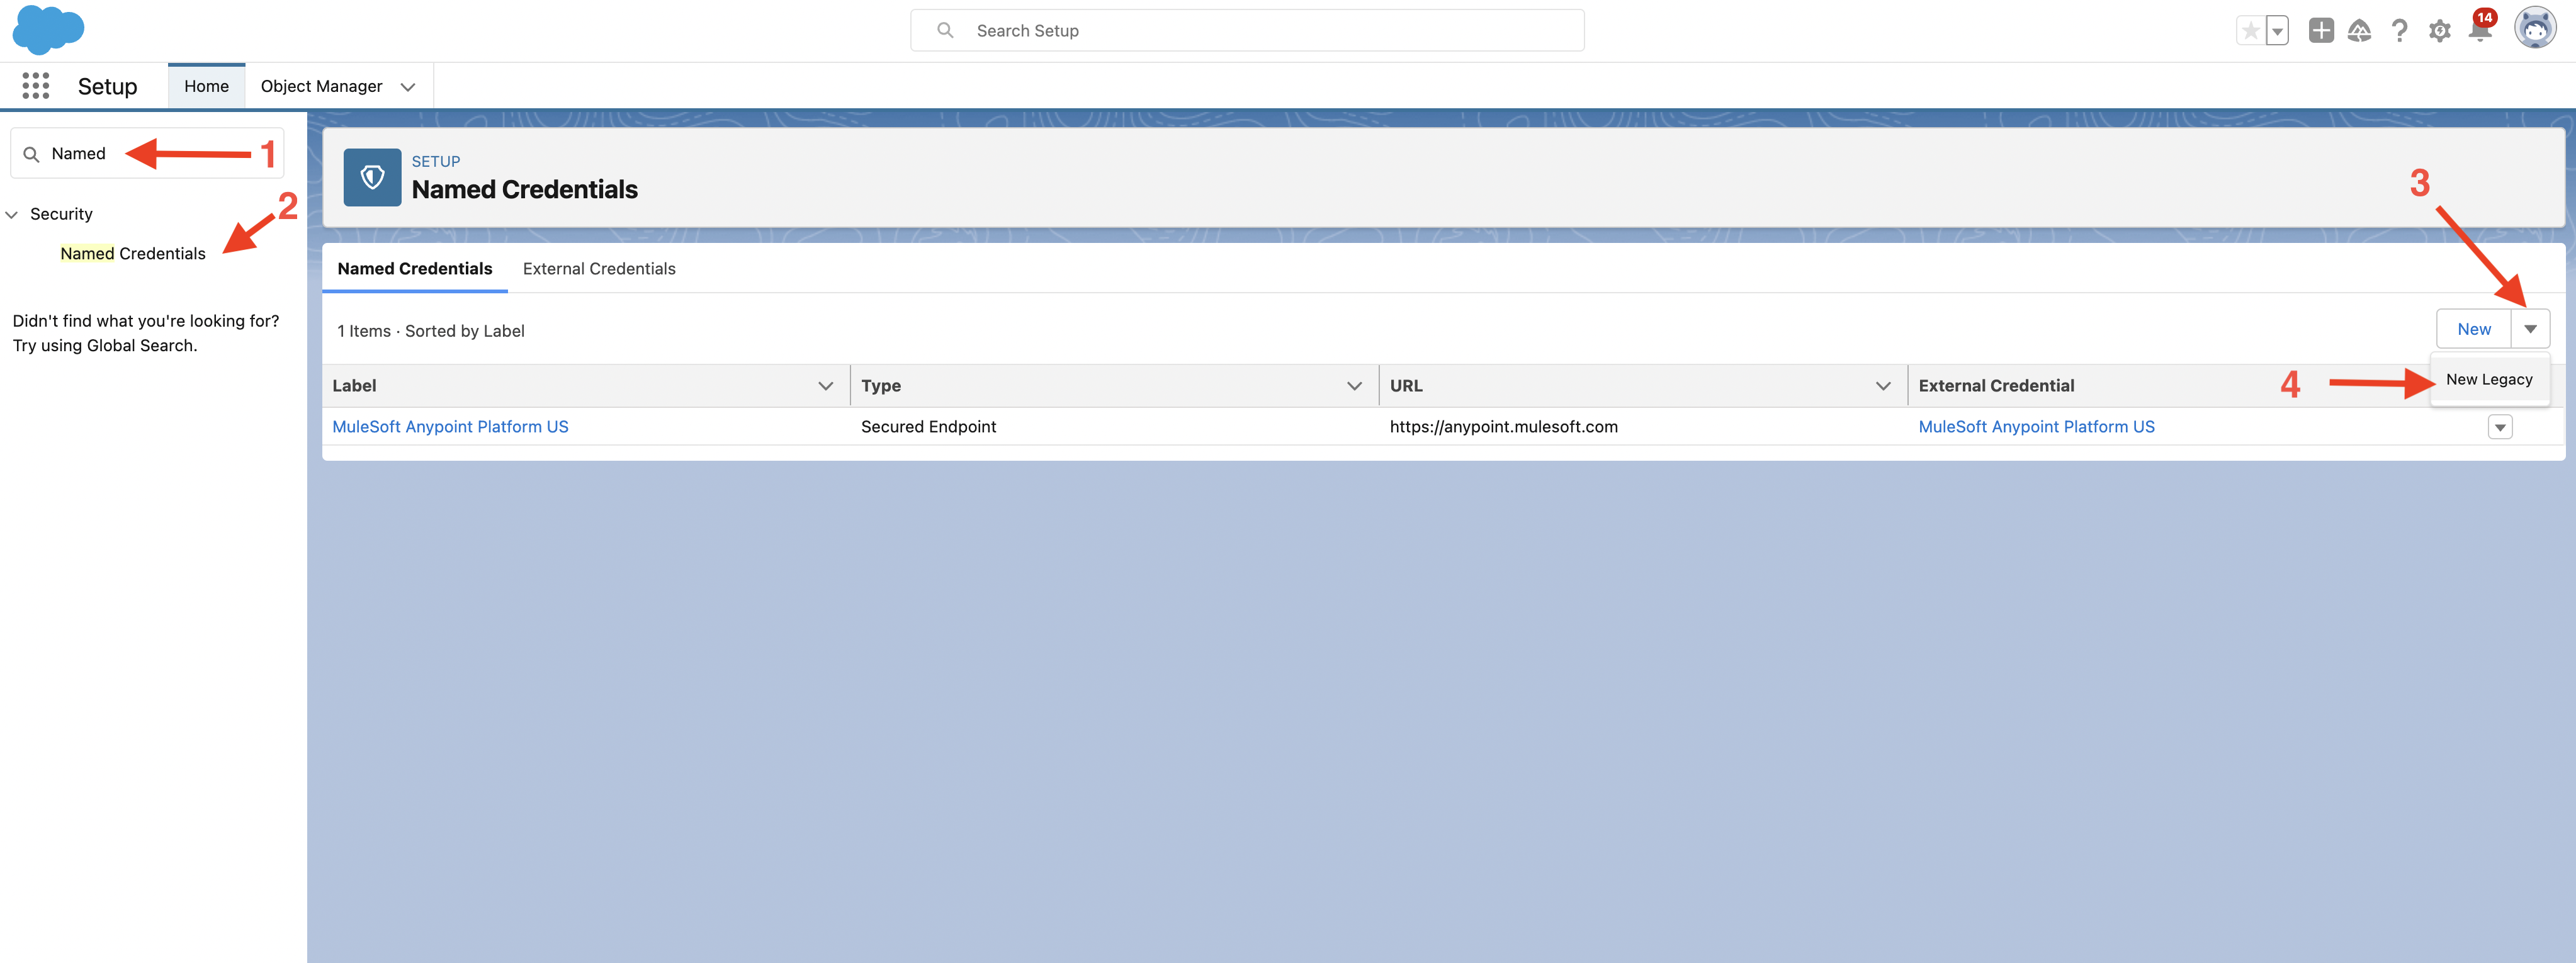Expand the row actions dropdown for MuleSoft Anypoint

[x=2500, y=426]
